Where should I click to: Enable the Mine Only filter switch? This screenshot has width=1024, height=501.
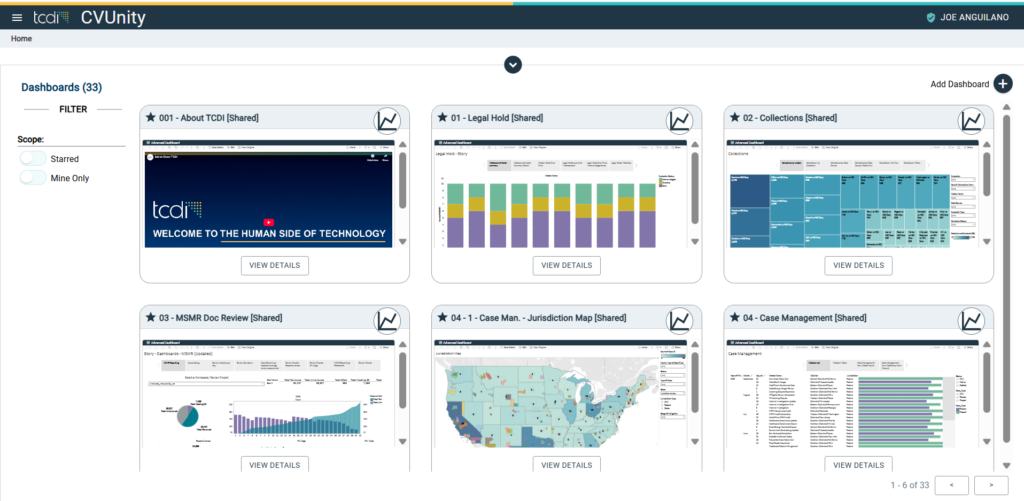point(33,178)
